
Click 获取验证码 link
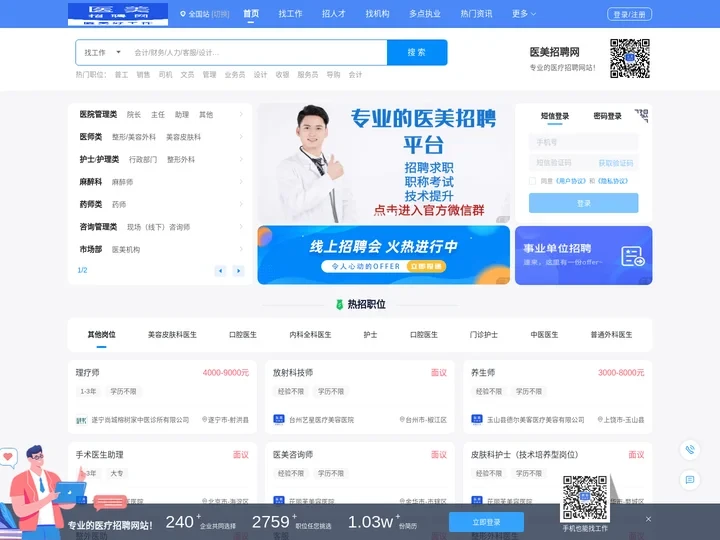pyautogui.click(x=616, y=163)
